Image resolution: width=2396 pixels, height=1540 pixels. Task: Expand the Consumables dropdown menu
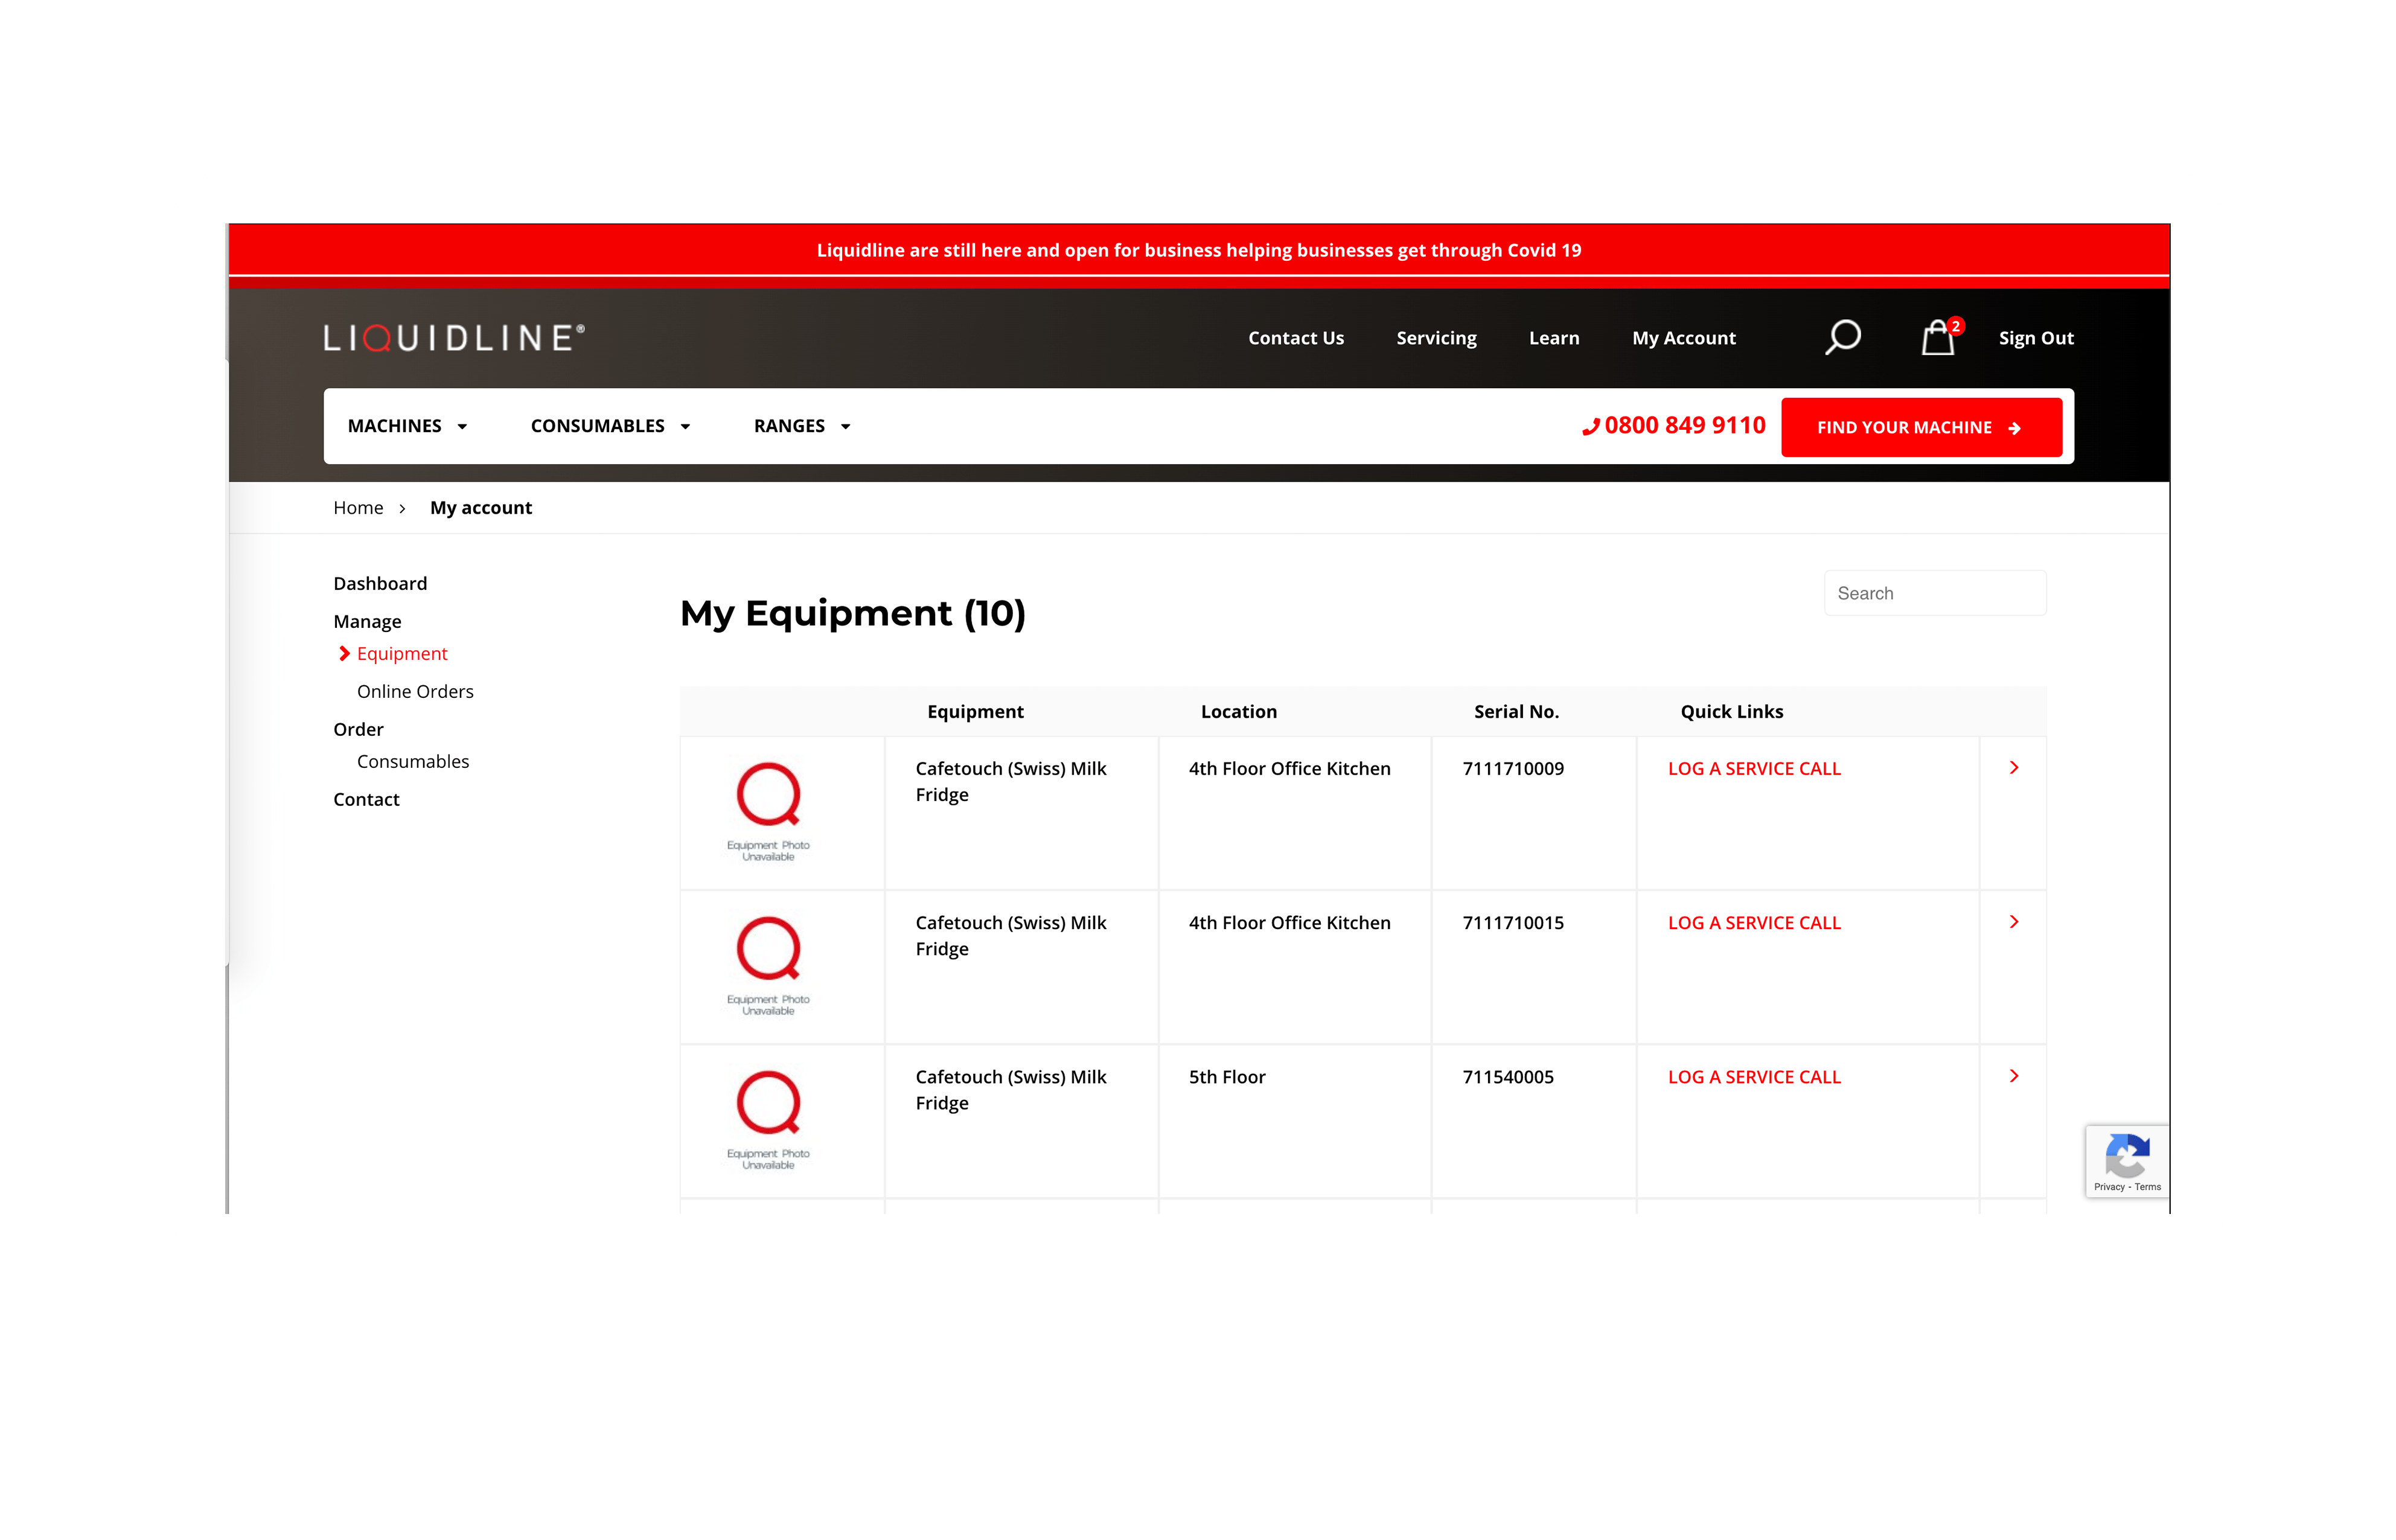[610, 426]
